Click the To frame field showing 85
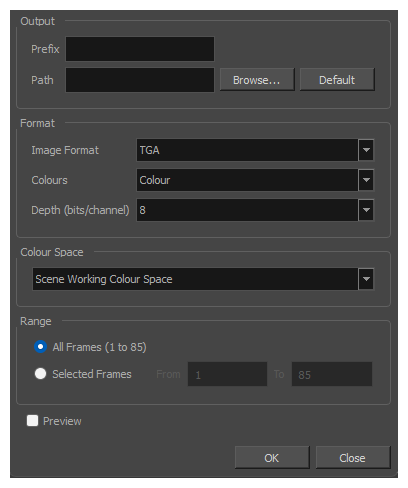408x488 pixels. click(332, 374)
